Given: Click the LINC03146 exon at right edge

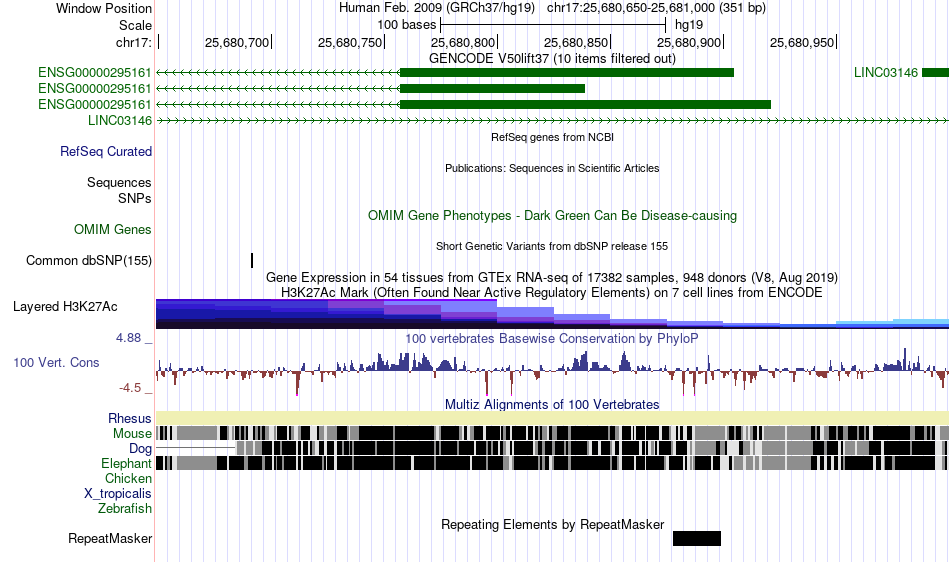Looking at the screenshot, I should pos(935,73).
